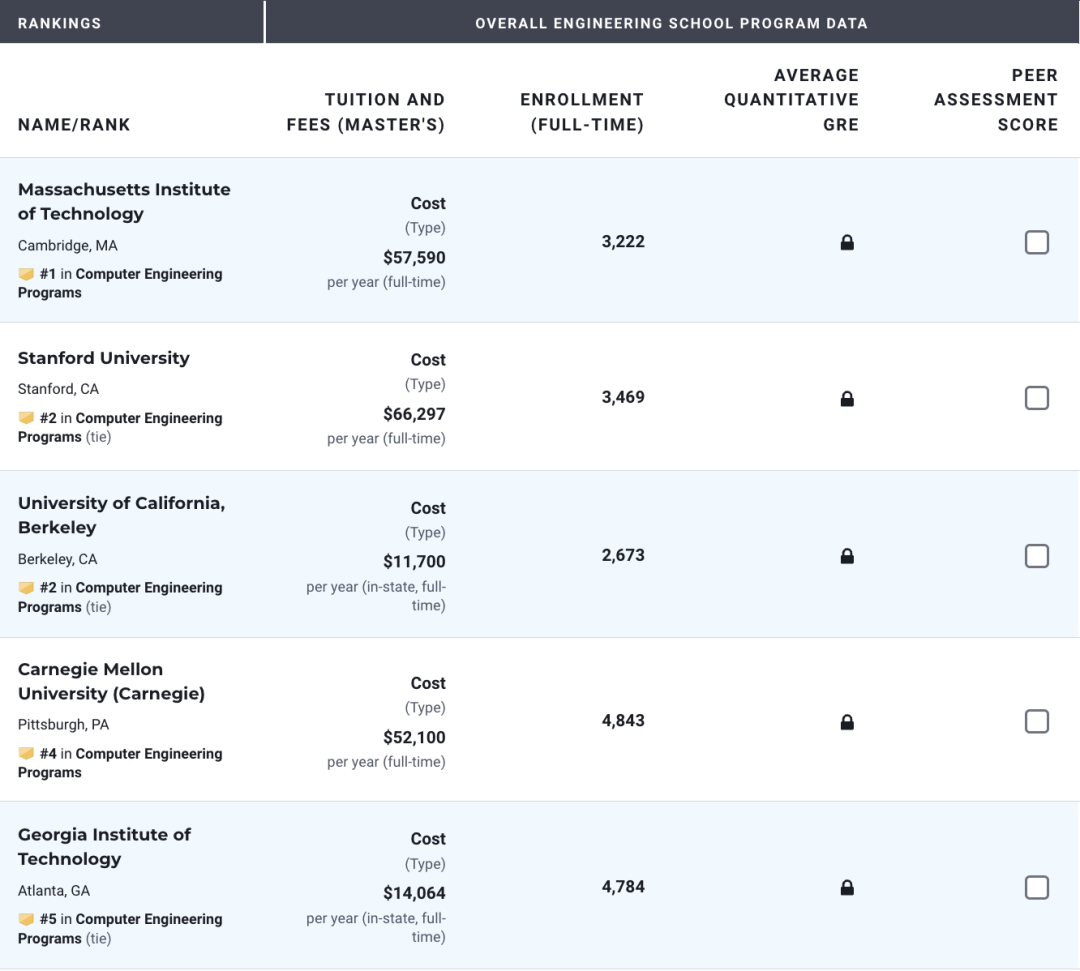The width and height of the screenshot is (1080, 971).
Task: Click Georgia Tech tuition value $14,064
Action: click(x=414, y=893)
